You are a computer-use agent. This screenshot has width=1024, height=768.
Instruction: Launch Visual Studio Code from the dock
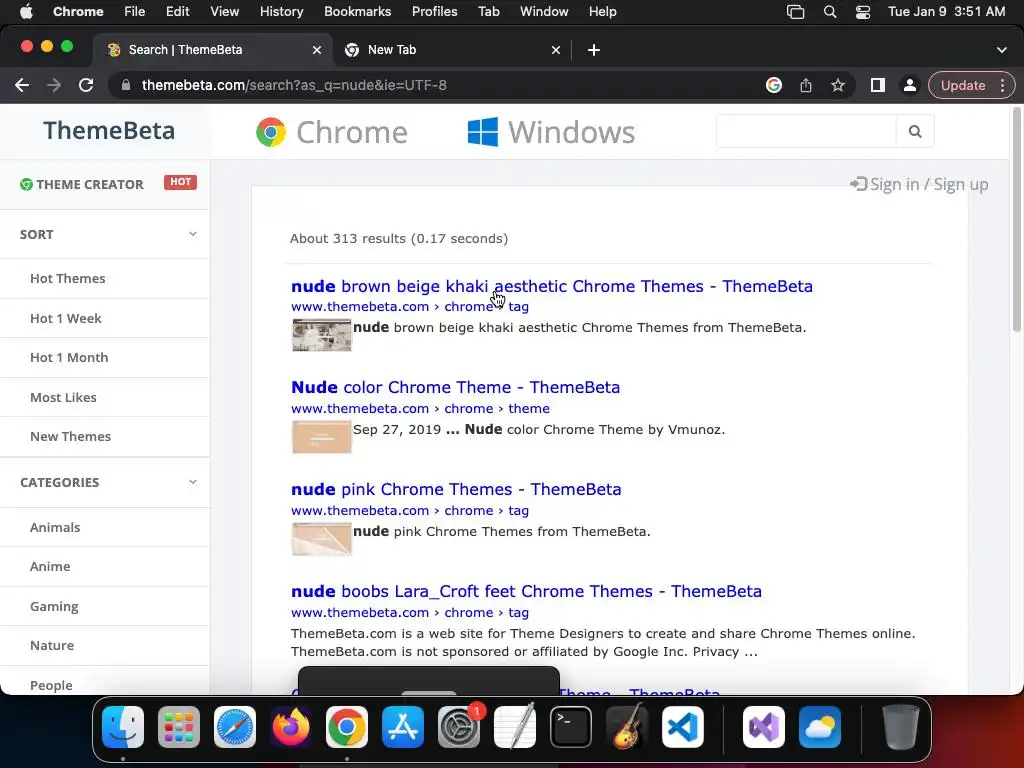(x=683, y=727)
